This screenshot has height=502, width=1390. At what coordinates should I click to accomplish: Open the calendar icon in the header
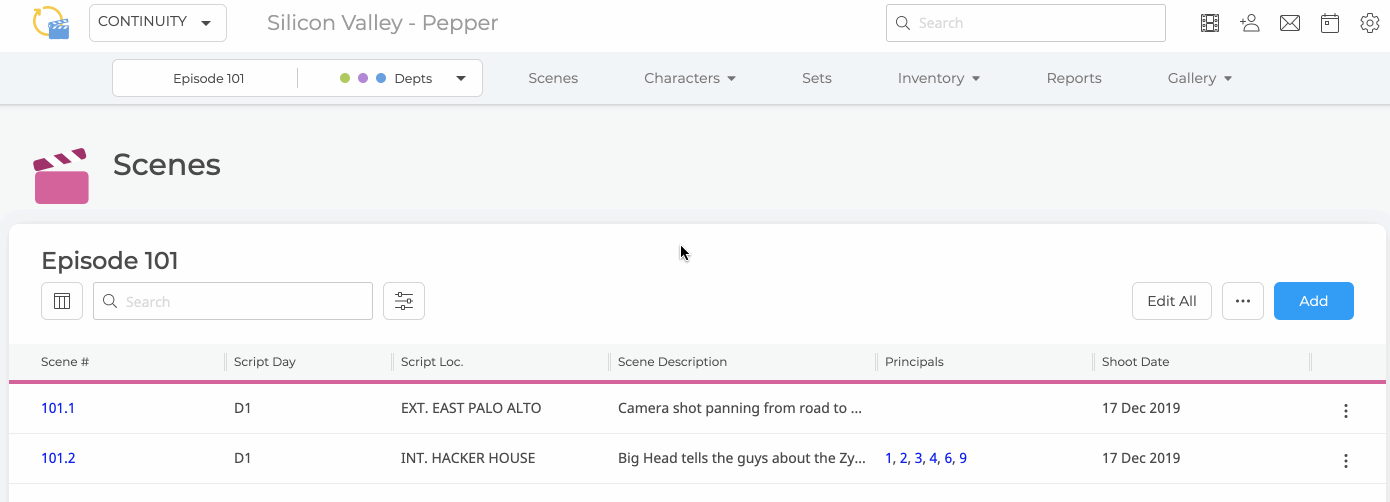tap(1330, 23)
